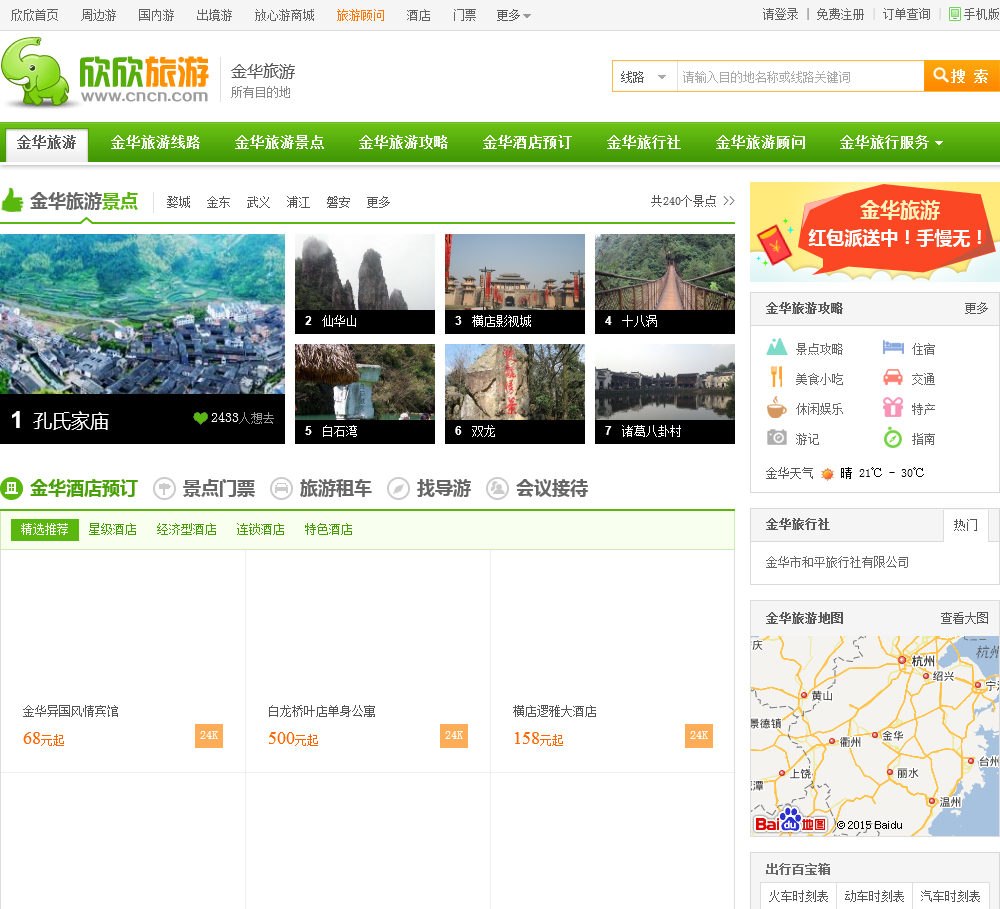Select the 热门 travel agency tab
This screenshot has height=909, width=1000.
966,524
